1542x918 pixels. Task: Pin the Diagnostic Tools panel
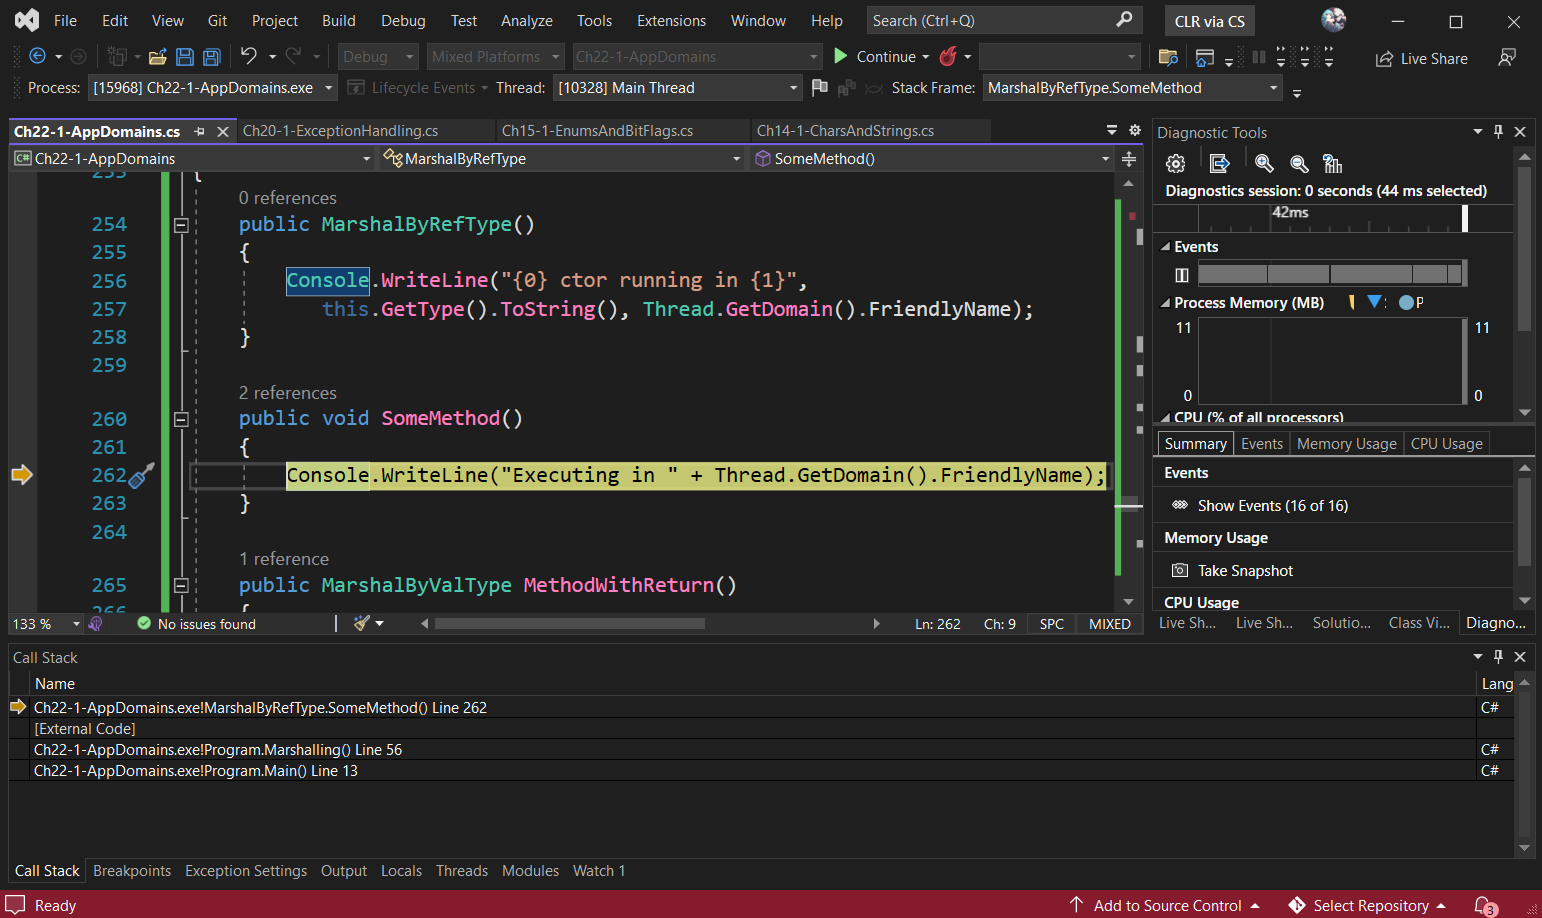point(1498,132)
